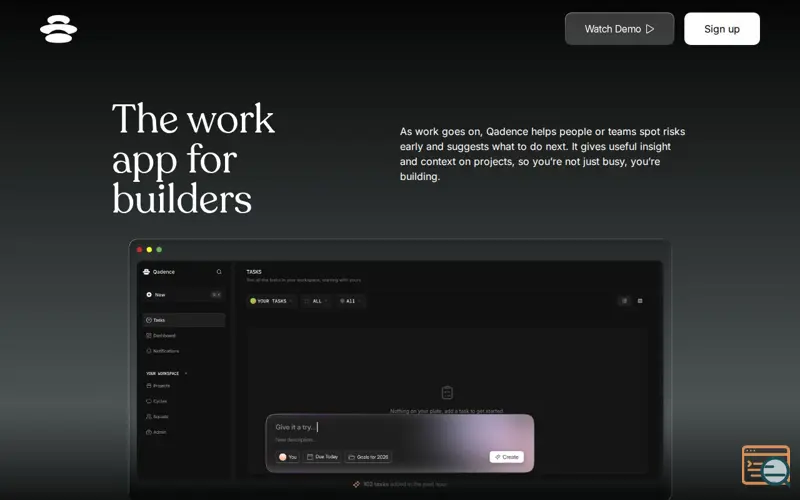
Task: Click the Watch Demo button
Action: pyautogui.click(x=619, y=29)
